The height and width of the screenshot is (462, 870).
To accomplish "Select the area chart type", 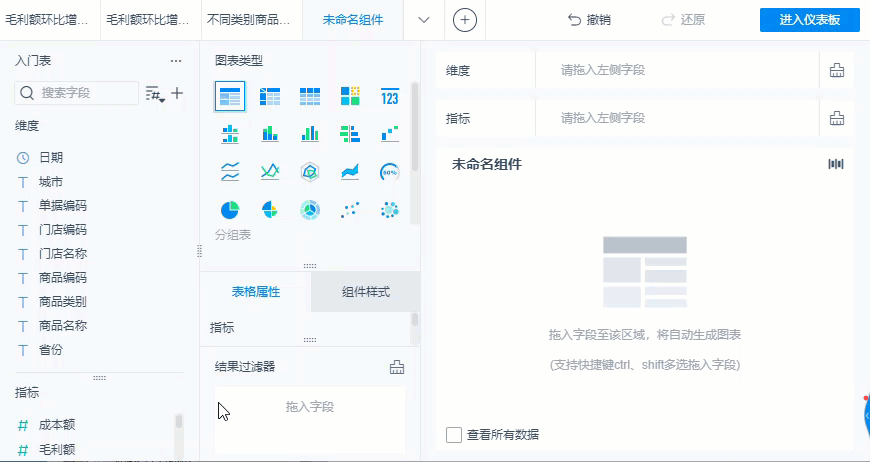I will 350,172.
